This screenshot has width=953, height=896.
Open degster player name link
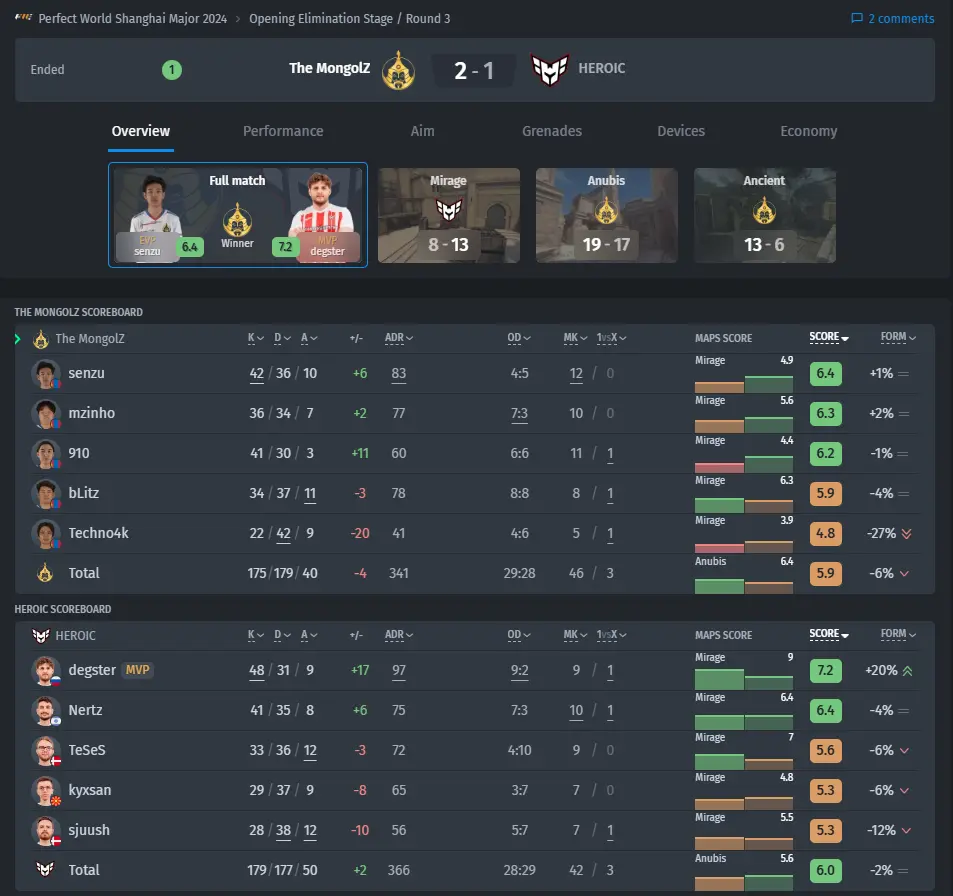pyautogui.click(x=92, y=670)
